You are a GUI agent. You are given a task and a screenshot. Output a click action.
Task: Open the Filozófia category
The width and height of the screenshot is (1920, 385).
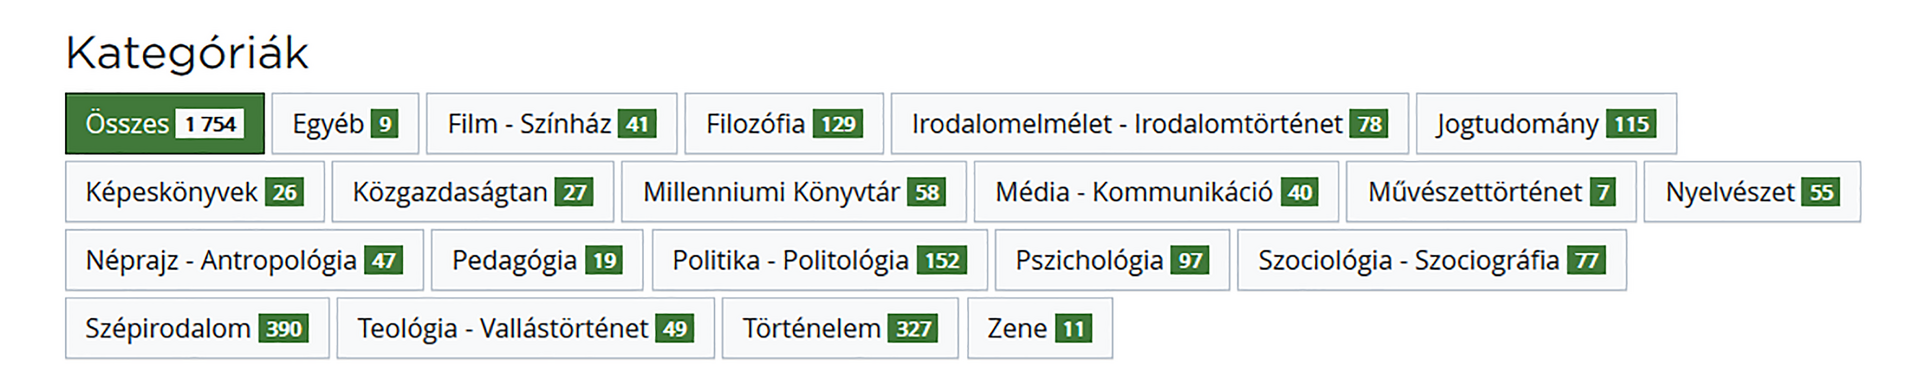tap(784, 124)
